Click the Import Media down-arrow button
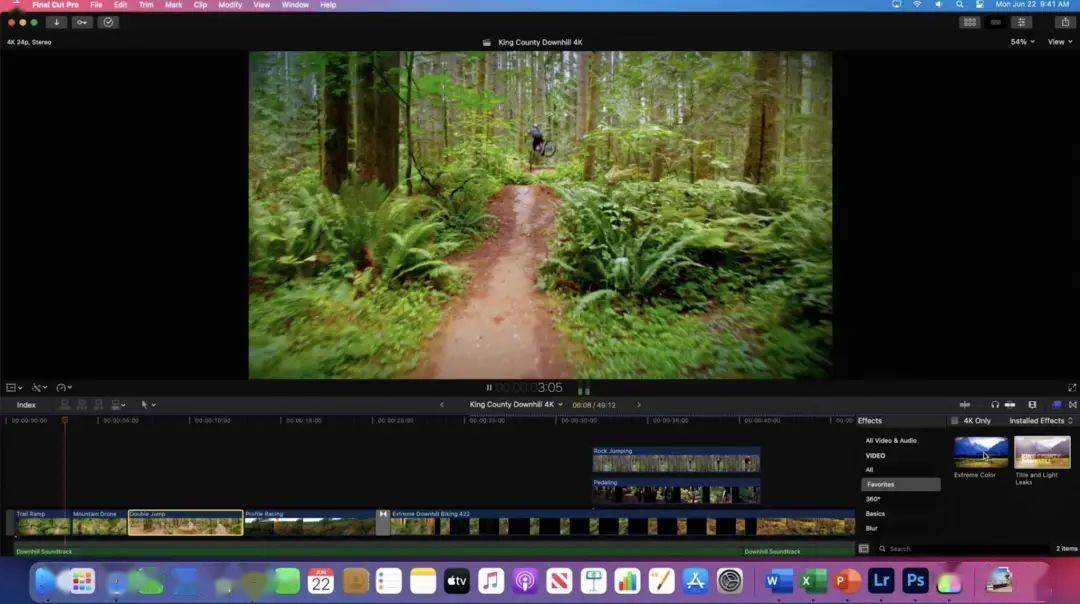Screen dimensions: 1080x604 coord(56,22)
